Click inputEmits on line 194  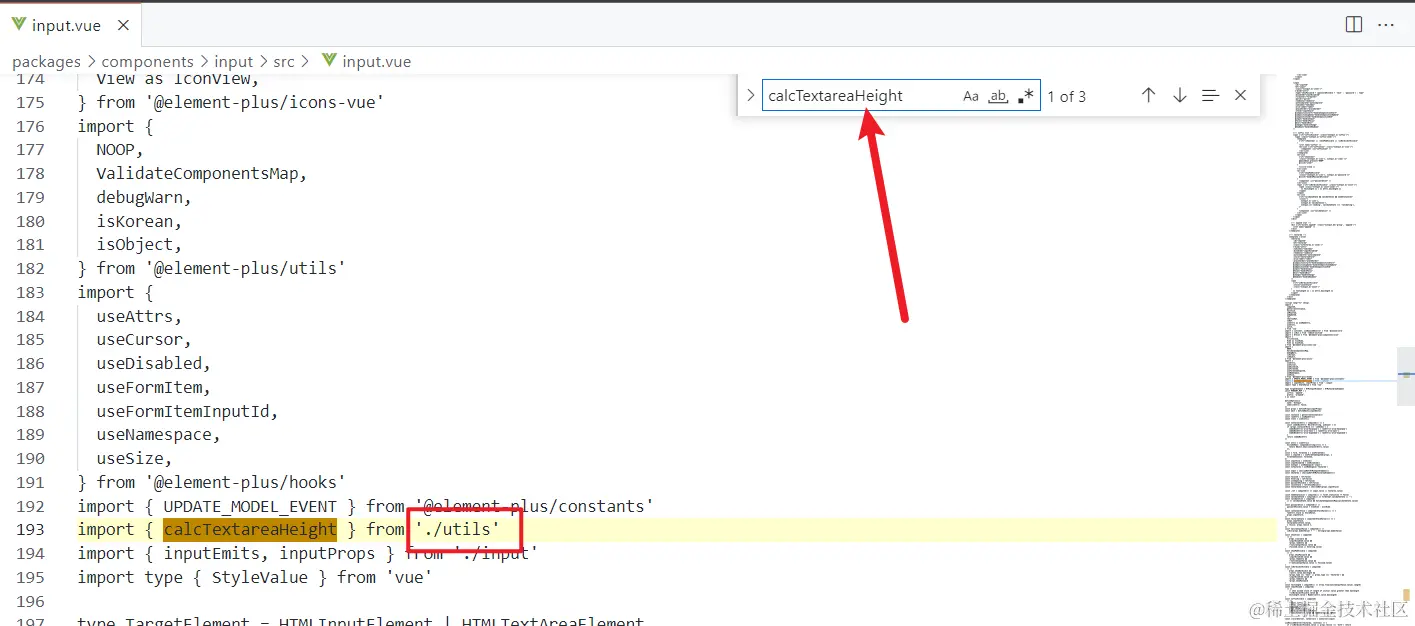pos(211,554)
